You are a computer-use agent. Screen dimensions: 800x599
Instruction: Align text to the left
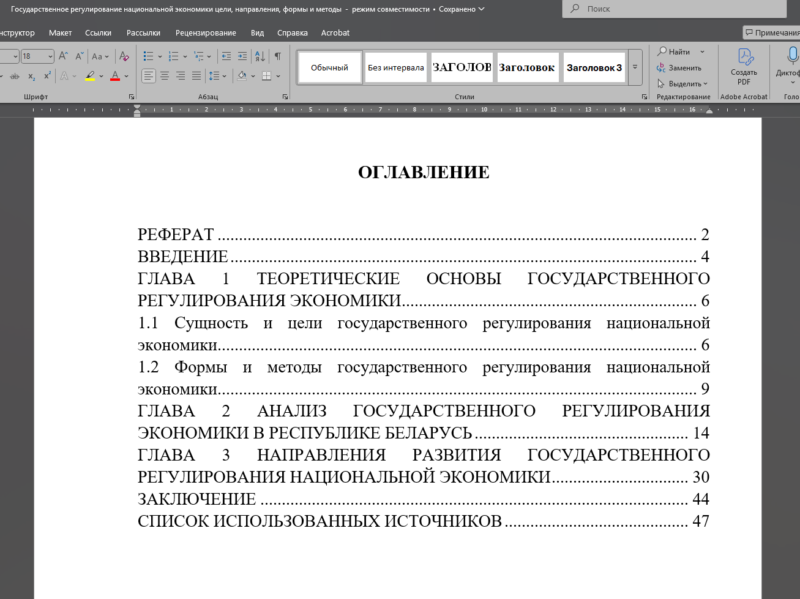coord(148,76)
